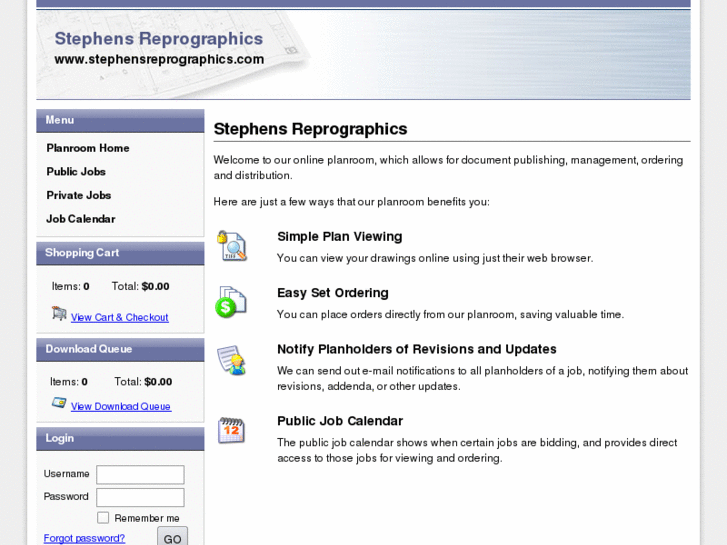Click Public Job Calendar heading
727x545 pixels.
340,421
